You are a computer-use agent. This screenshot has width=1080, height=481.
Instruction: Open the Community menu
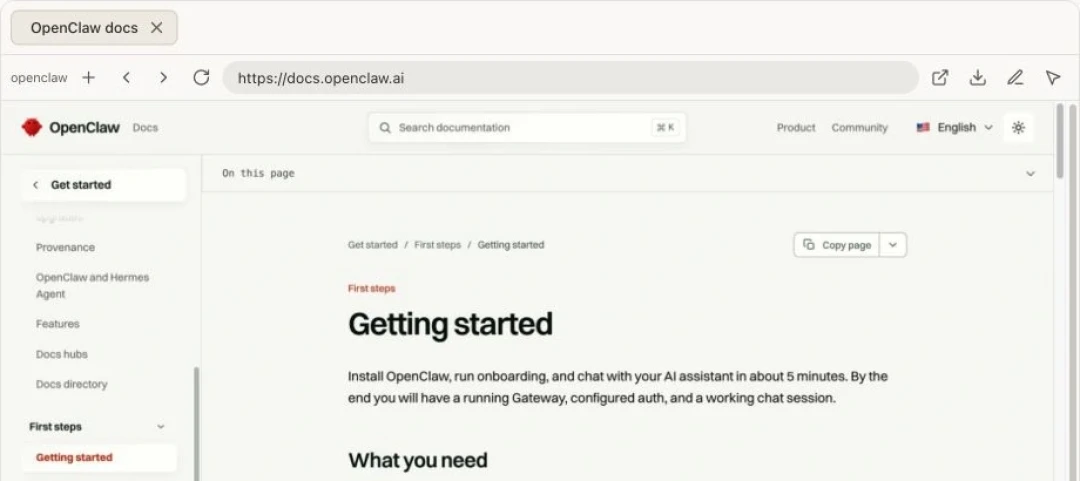(x=860, y=127)
